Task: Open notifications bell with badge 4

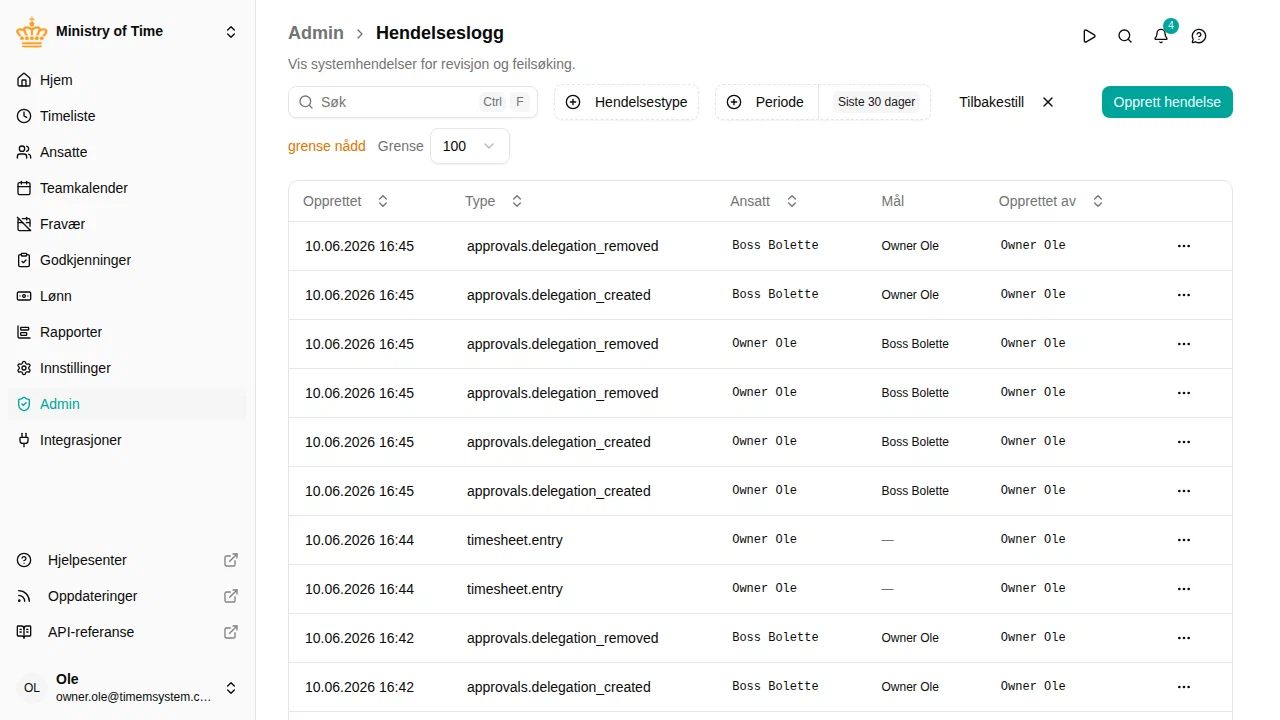Action: point(1161,36)
